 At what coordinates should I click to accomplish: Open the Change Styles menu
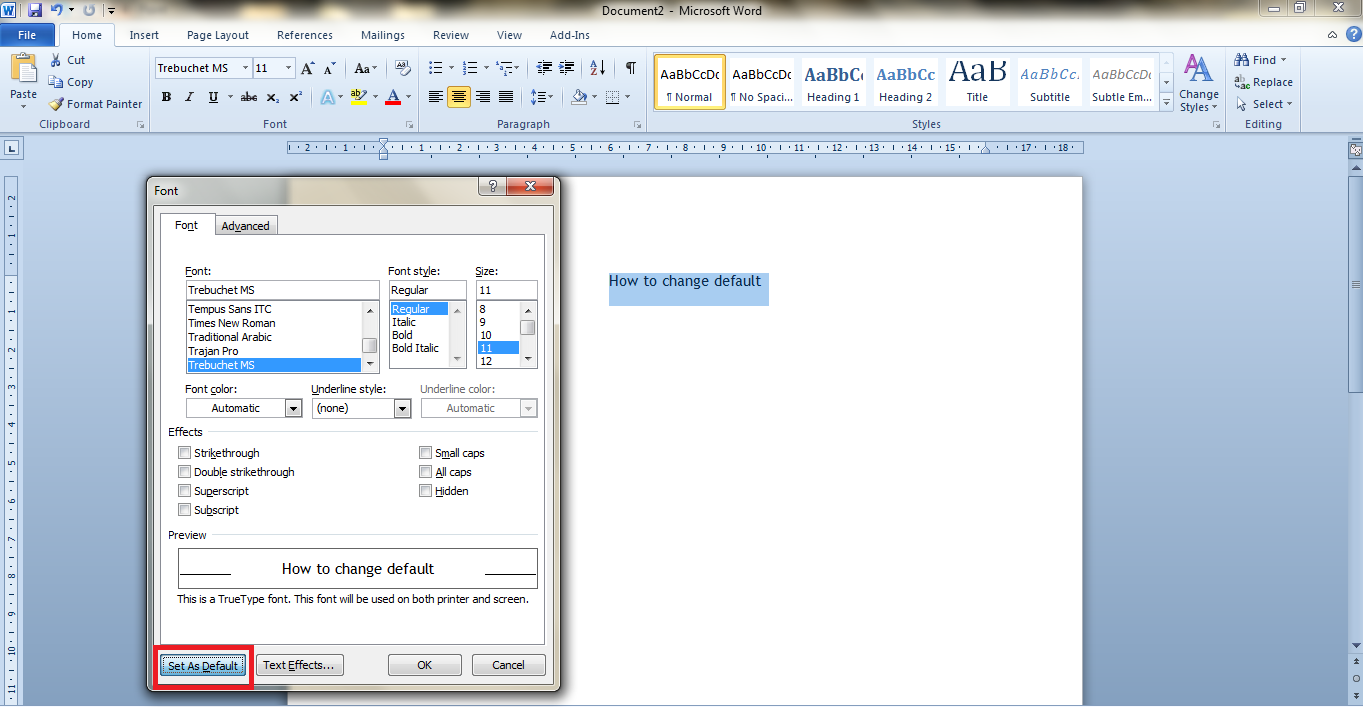tap(1198, 83)
